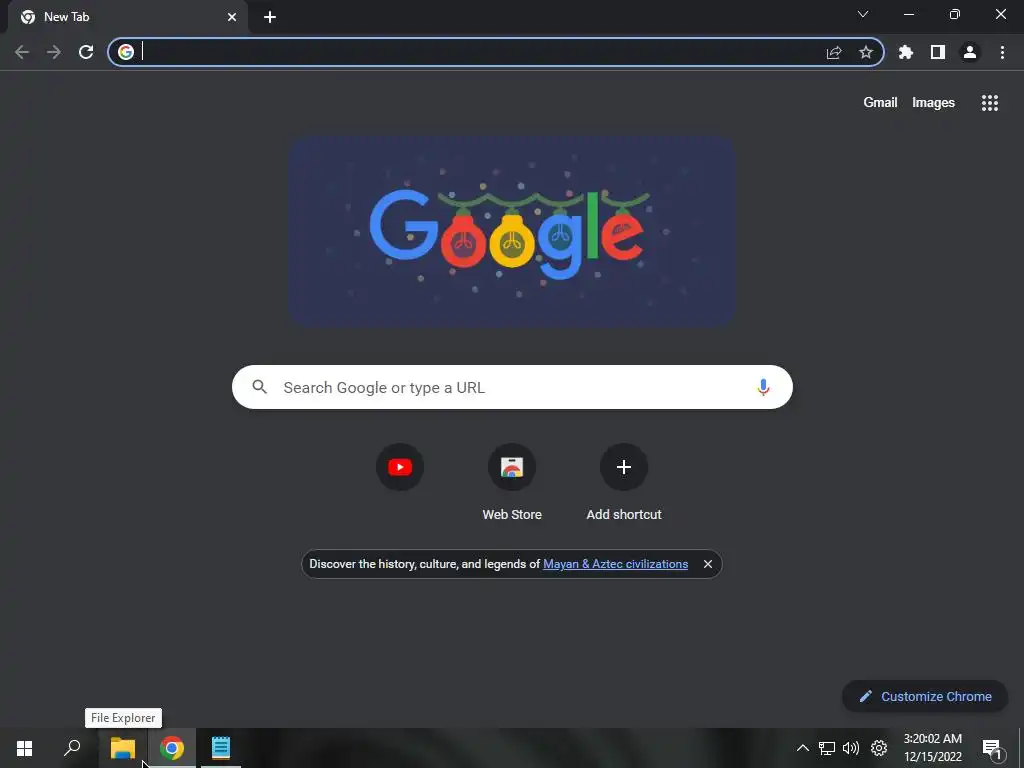Viewport: 1024px width, 768px height.
Task: Open the notification center icon
Action: click(x=992, y=748)
